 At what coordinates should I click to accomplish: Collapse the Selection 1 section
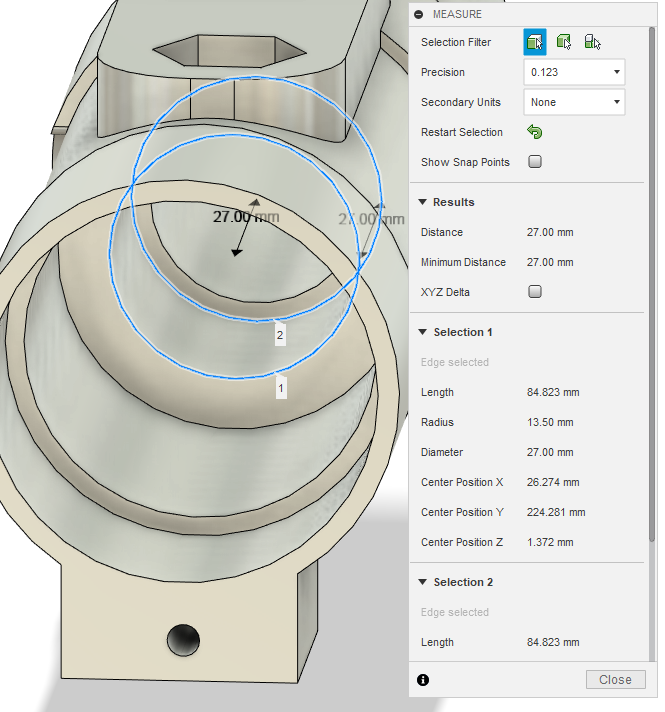click(x=422, y=332)
